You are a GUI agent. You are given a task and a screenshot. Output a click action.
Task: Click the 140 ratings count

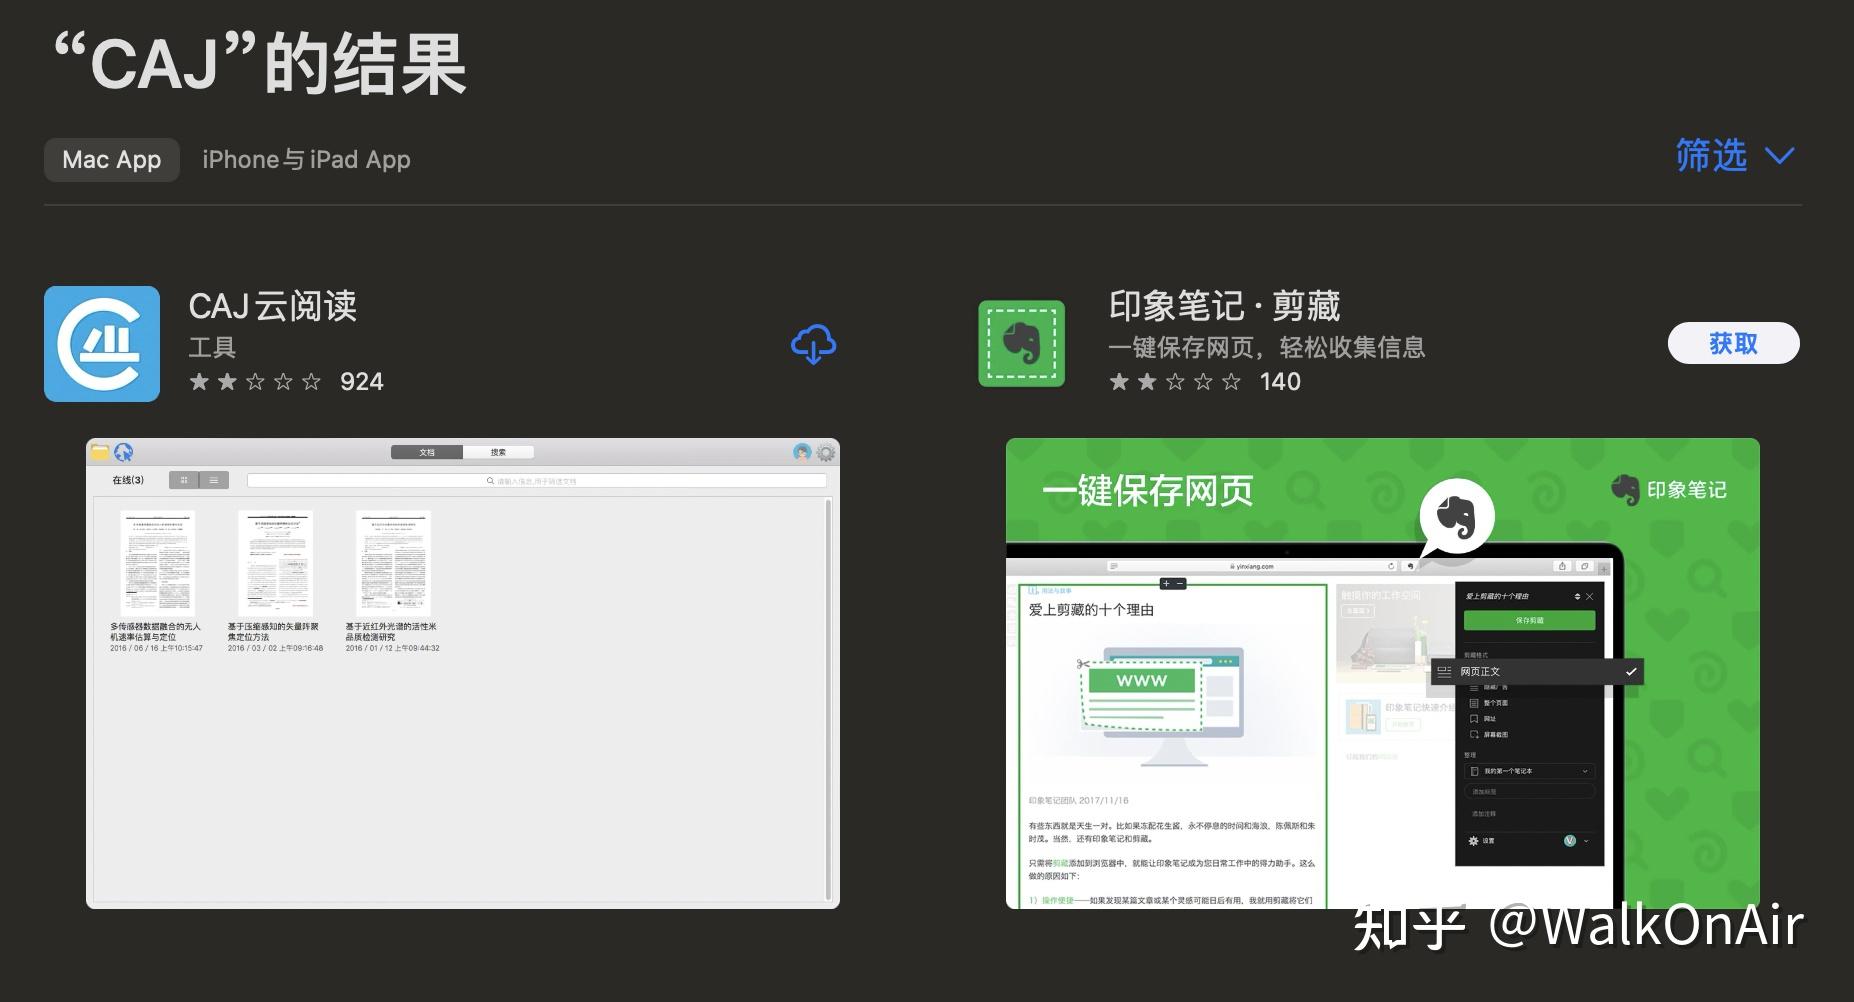pos(1280,382)
